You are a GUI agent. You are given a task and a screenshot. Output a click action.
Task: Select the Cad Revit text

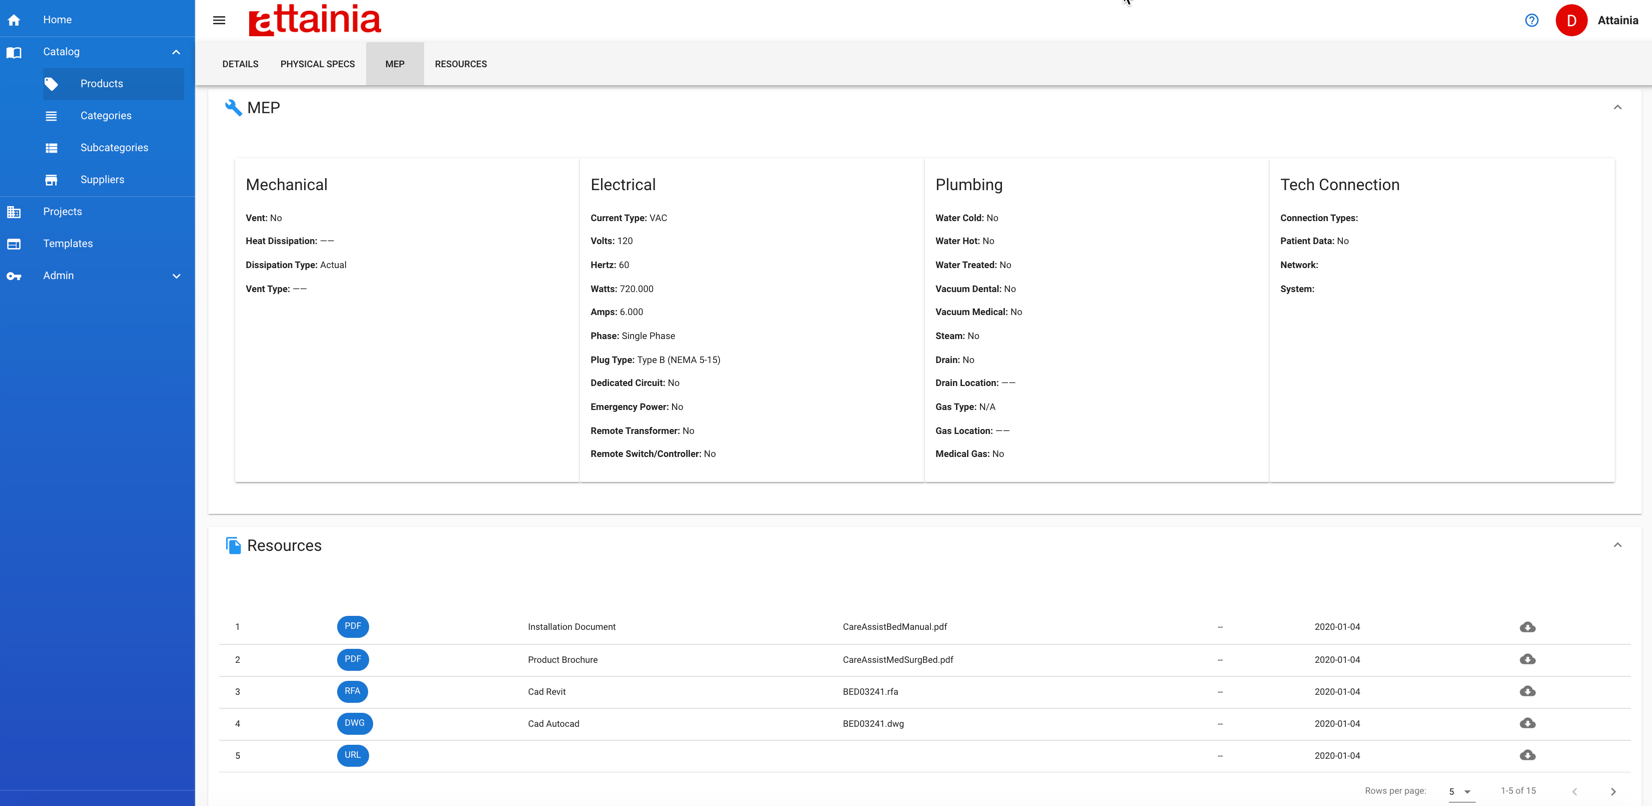[547, 692]
